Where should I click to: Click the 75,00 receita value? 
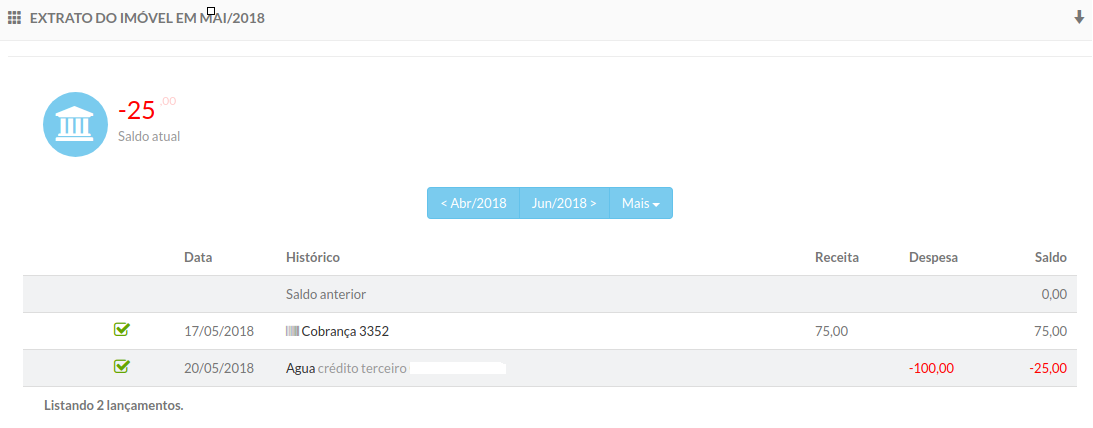point(832,331)
